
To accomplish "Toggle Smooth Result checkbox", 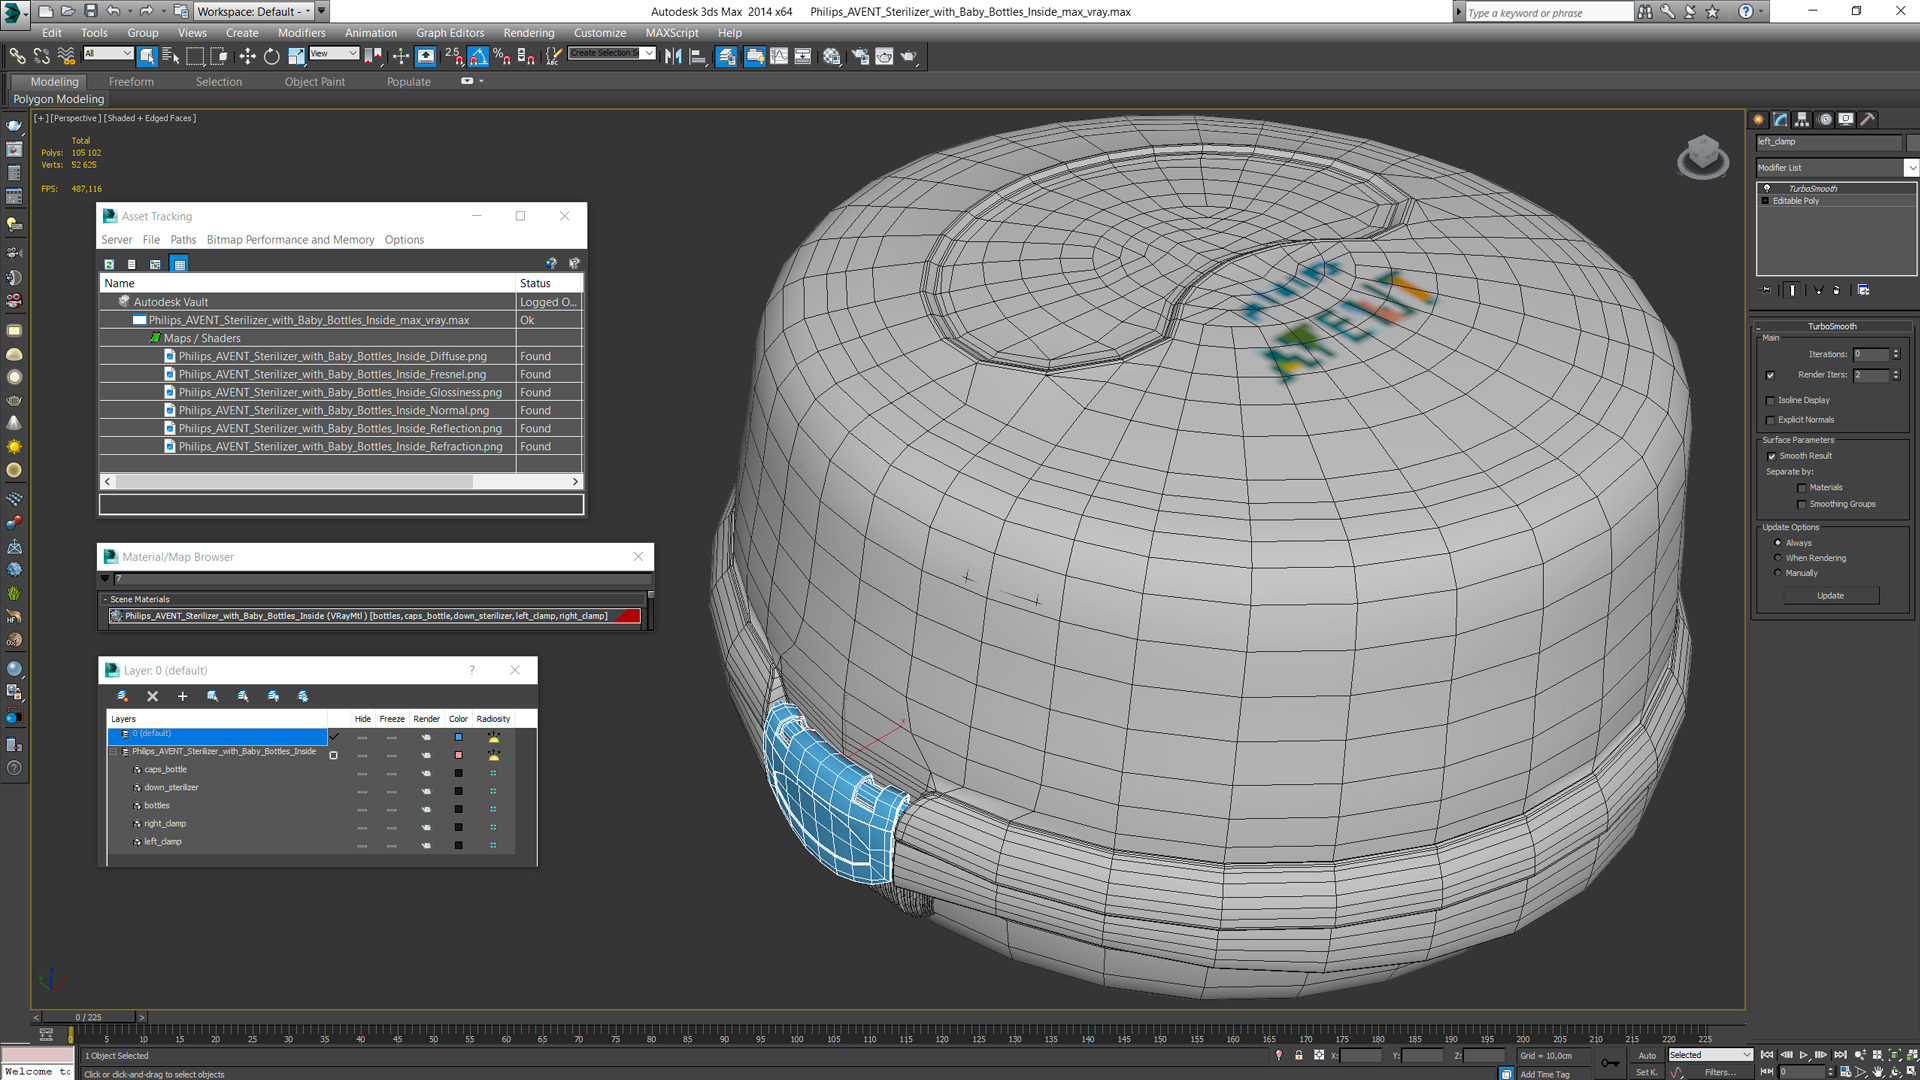I will click(1771, 456).
